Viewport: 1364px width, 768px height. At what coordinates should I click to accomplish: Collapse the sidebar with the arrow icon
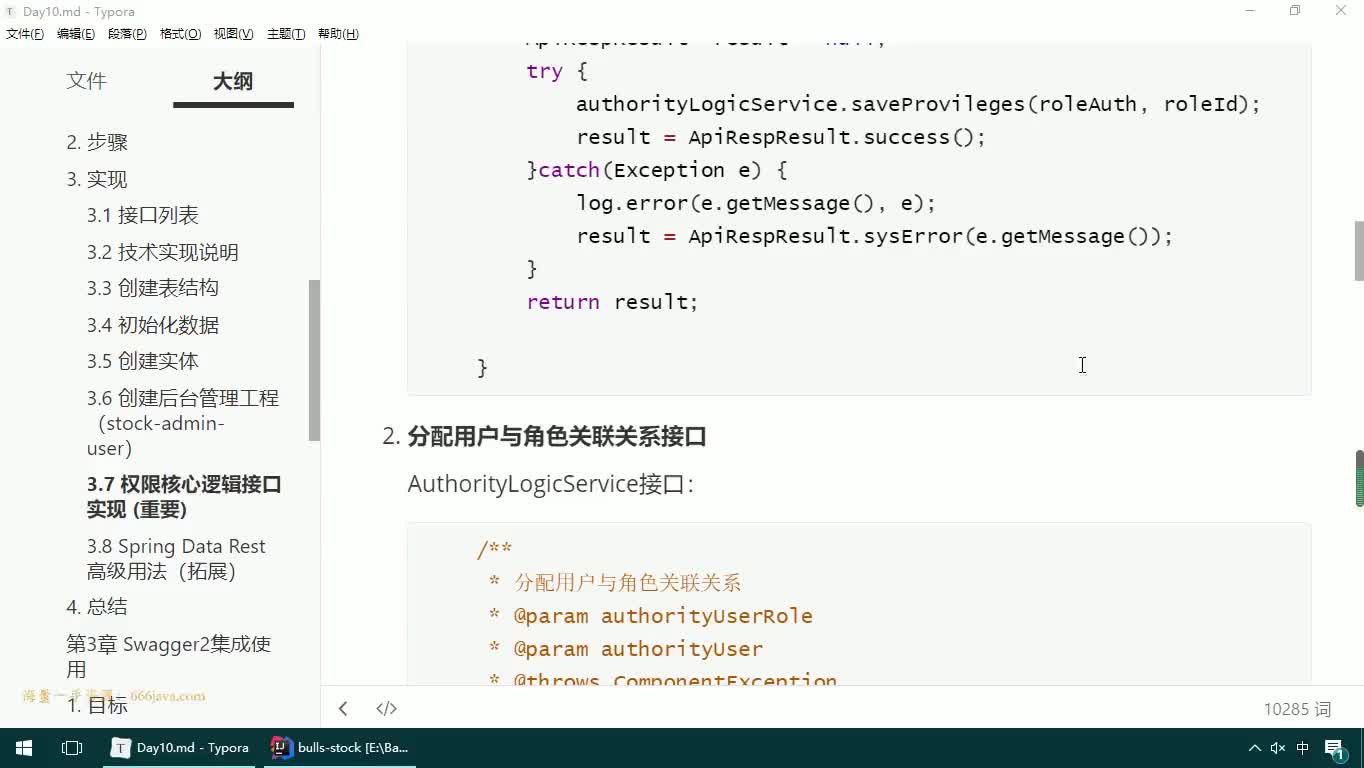[343, 709]
